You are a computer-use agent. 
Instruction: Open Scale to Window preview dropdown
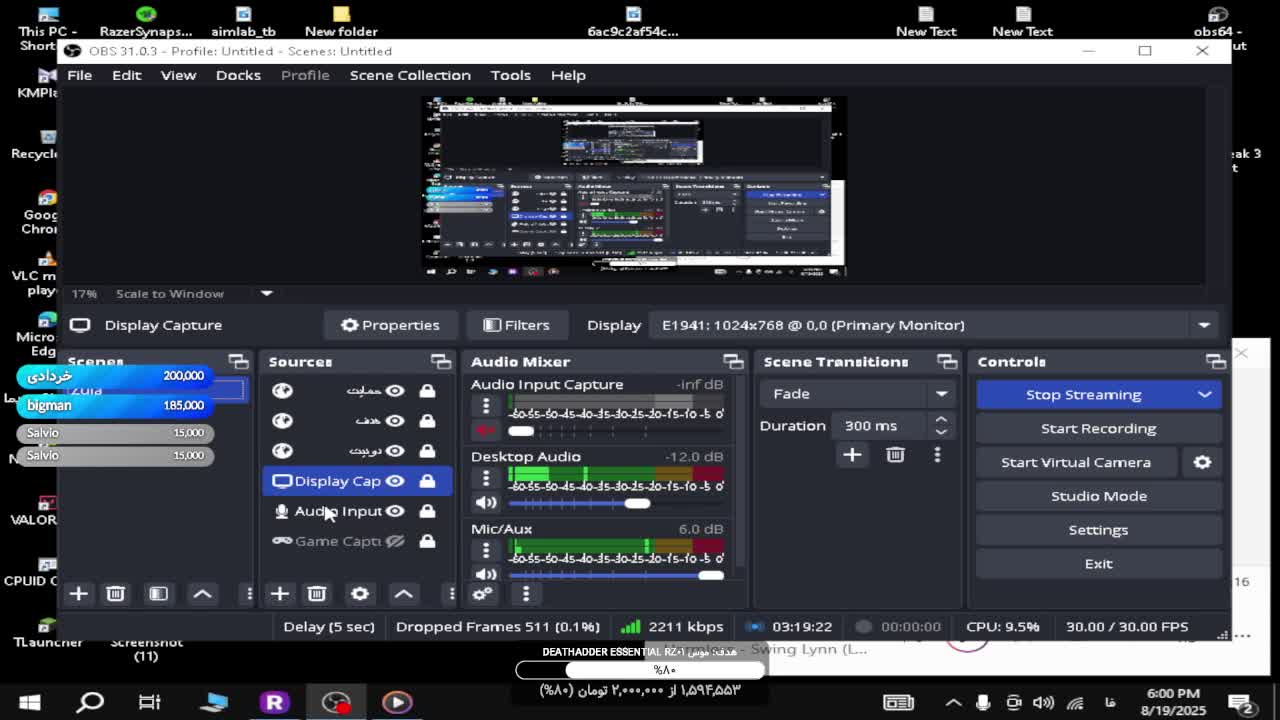[266, 293]
